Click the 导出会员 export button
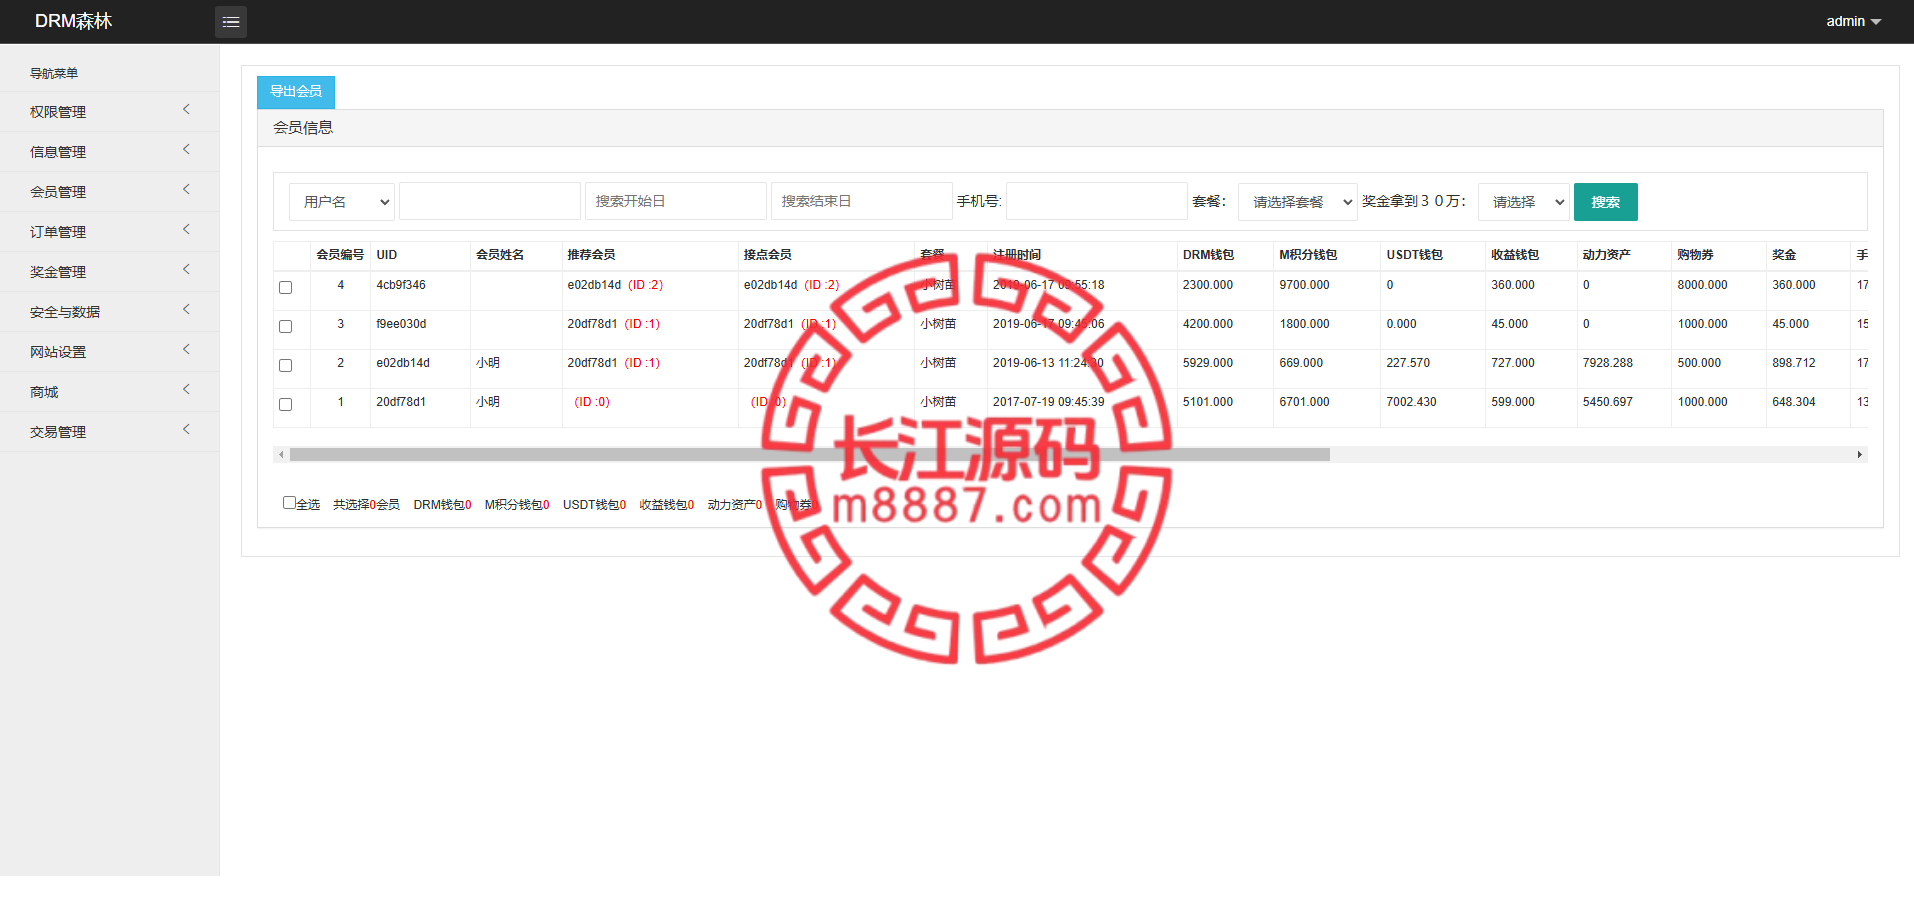The height and width of the screenshot is (915, 1914). click(x=296, y=91)
